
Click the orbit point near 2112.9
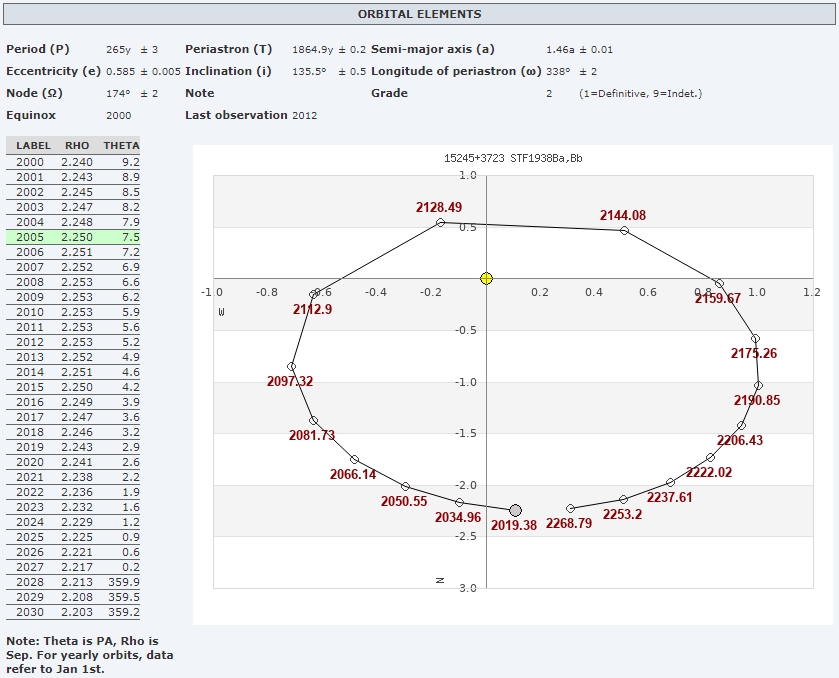[315, 294]
